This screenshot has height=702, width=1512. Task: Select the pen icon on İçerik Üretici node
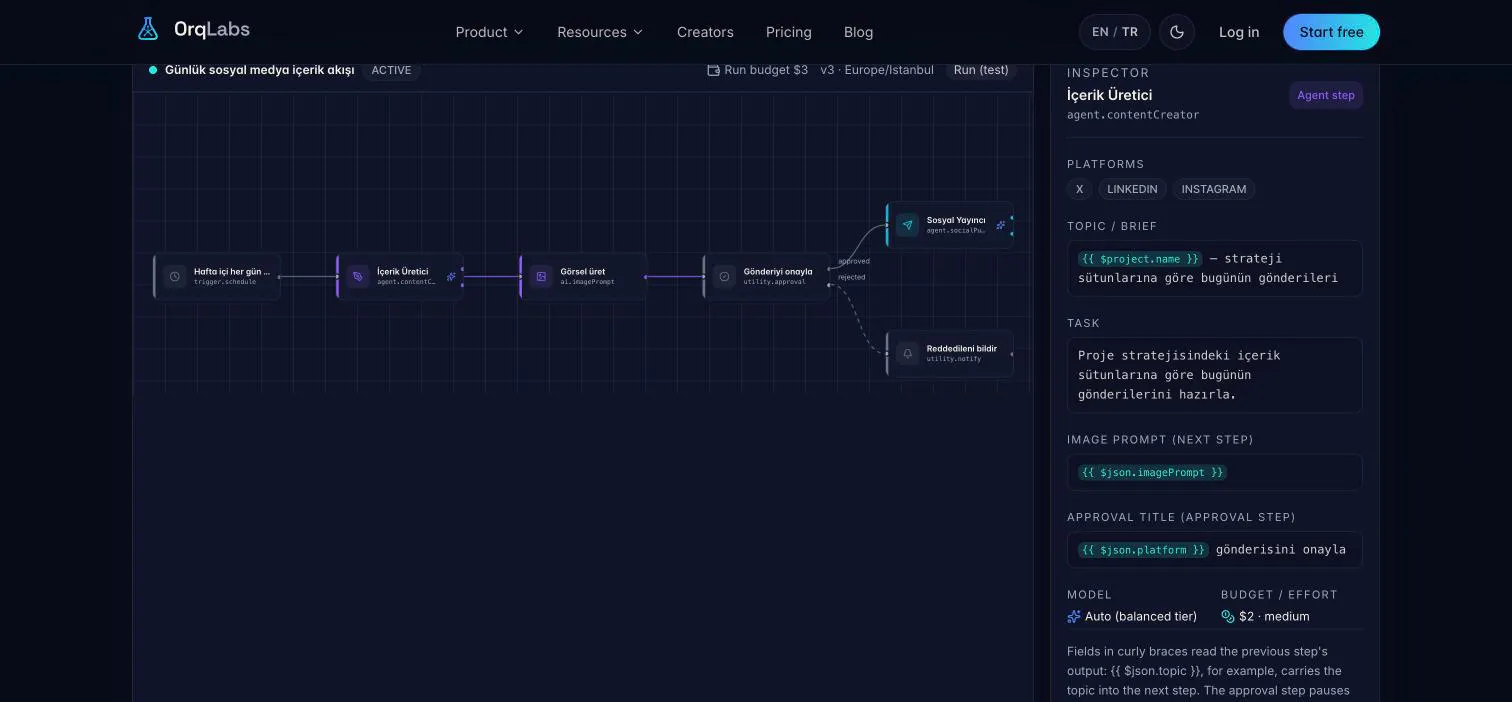[x=358, y=276]
